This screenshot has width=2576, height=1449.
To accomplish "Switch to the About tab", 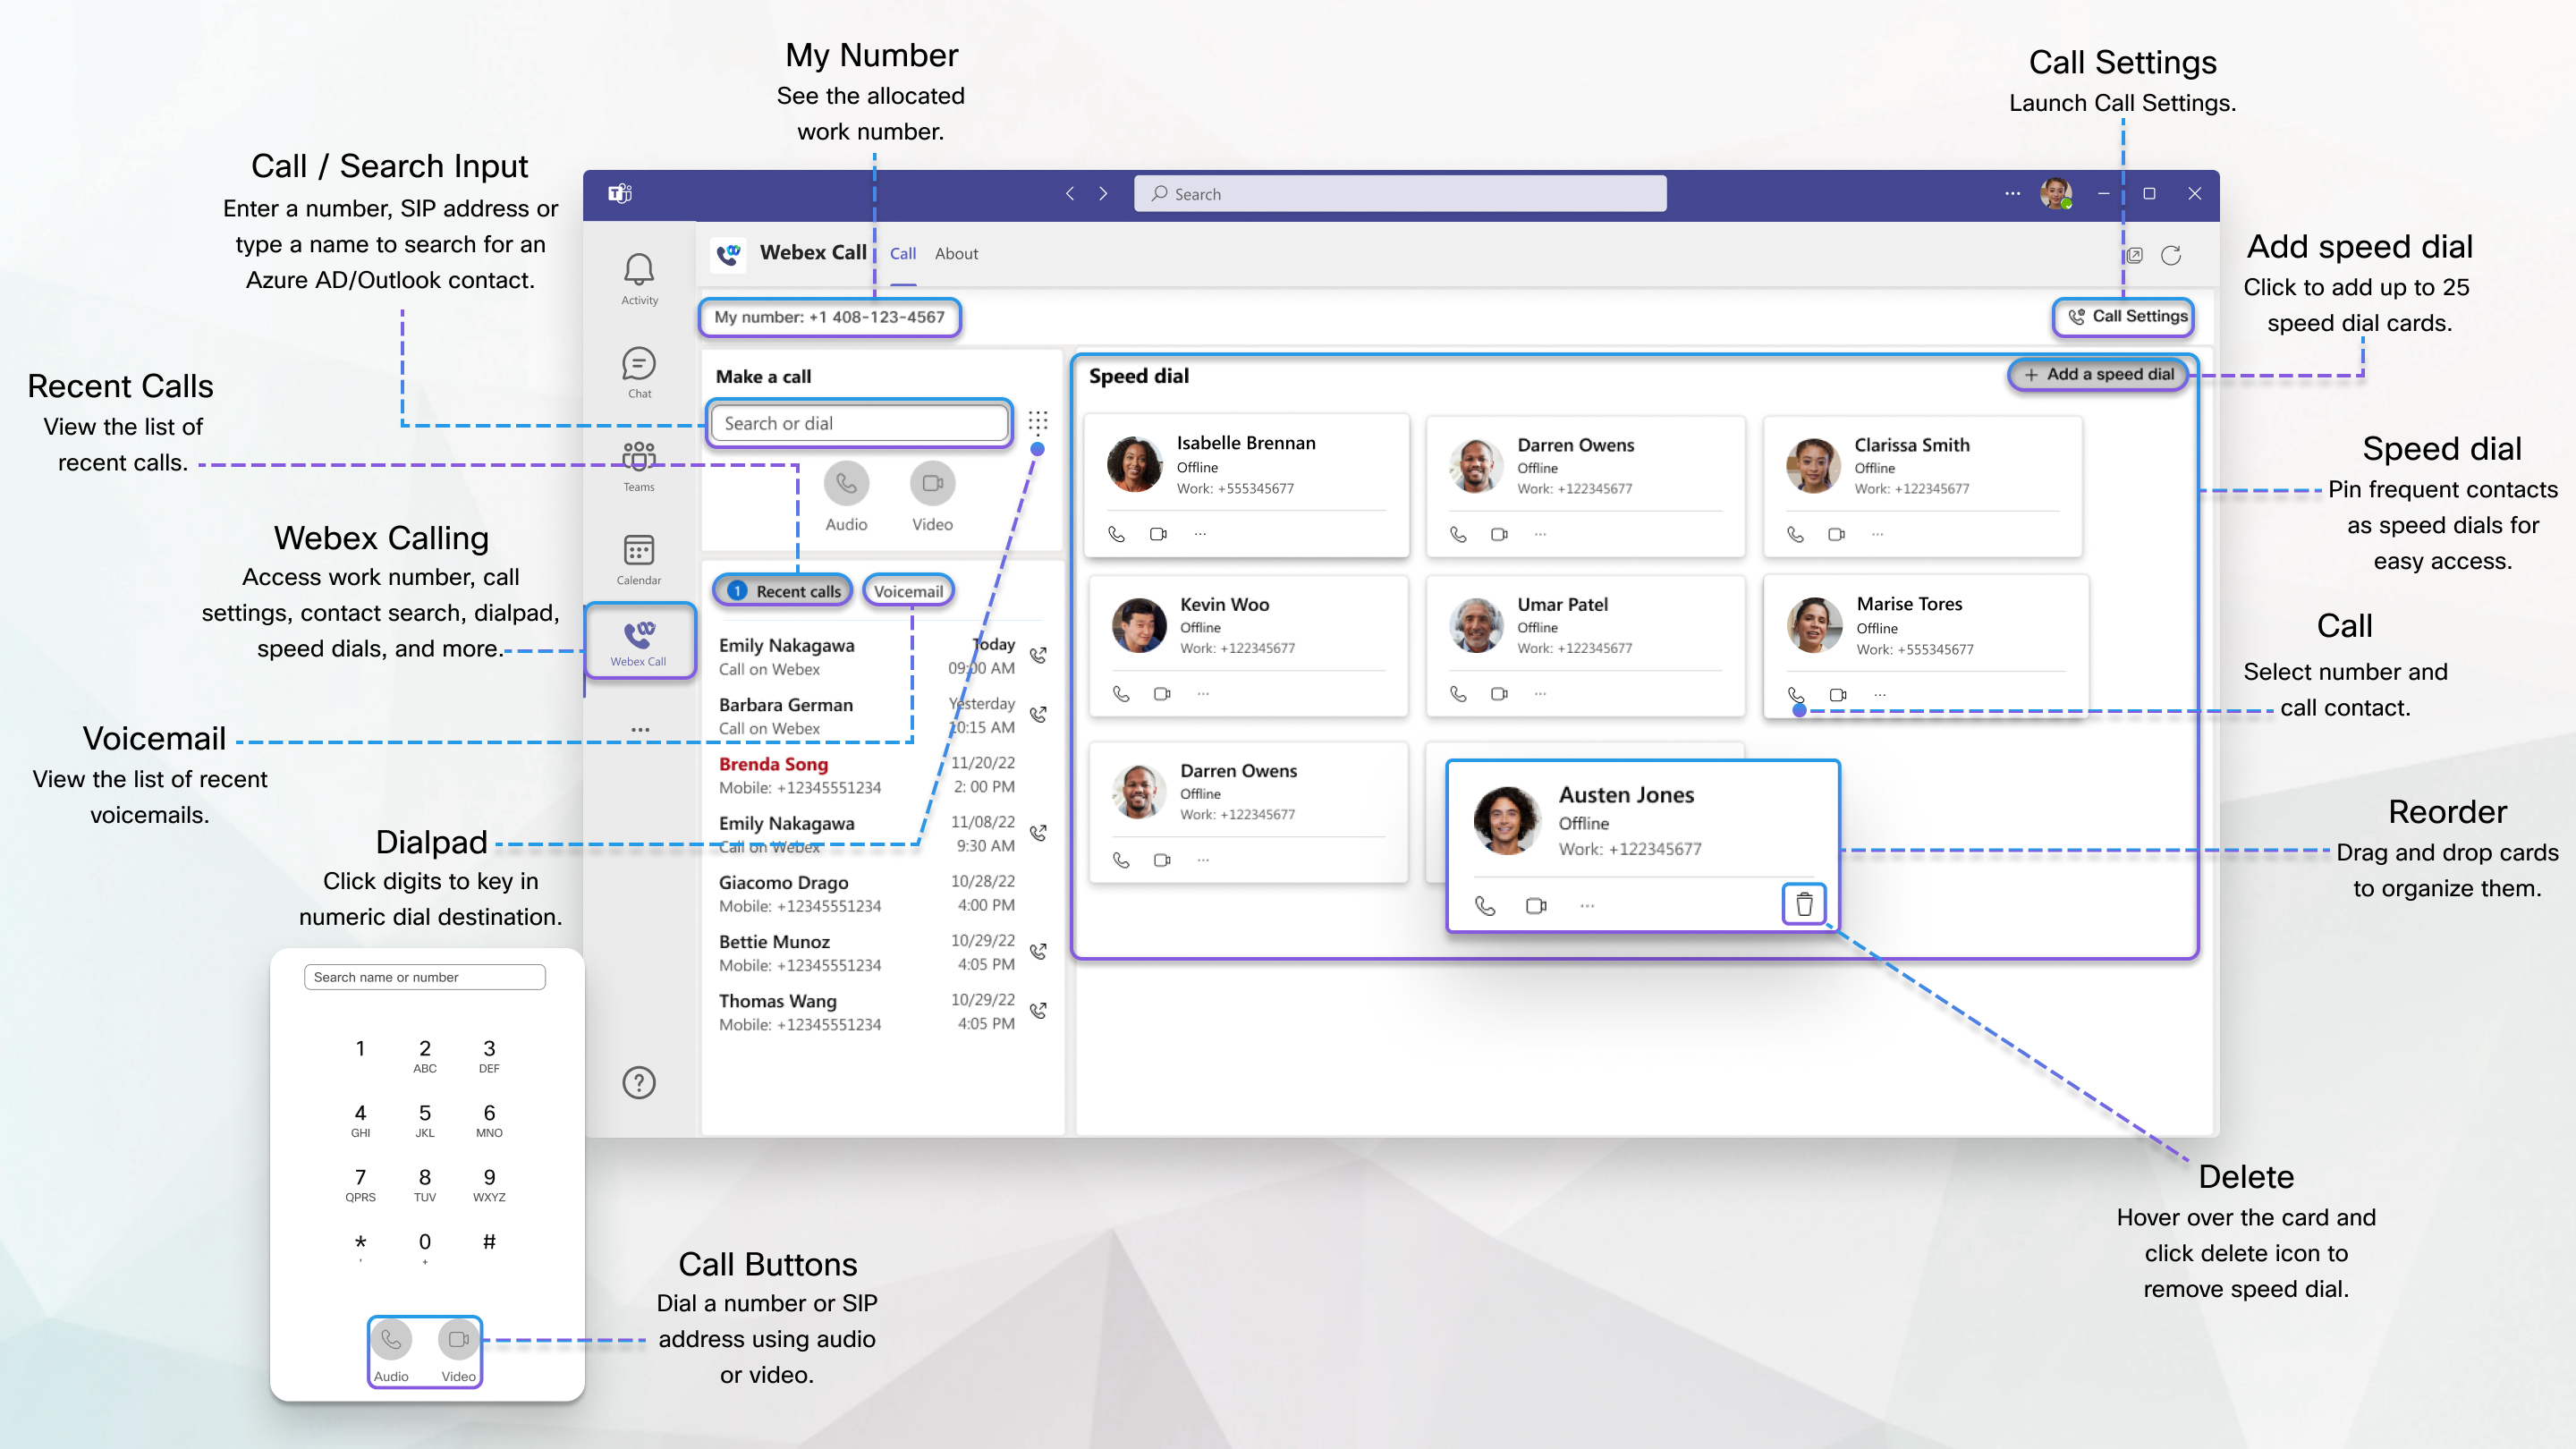I will coord(956,253).
